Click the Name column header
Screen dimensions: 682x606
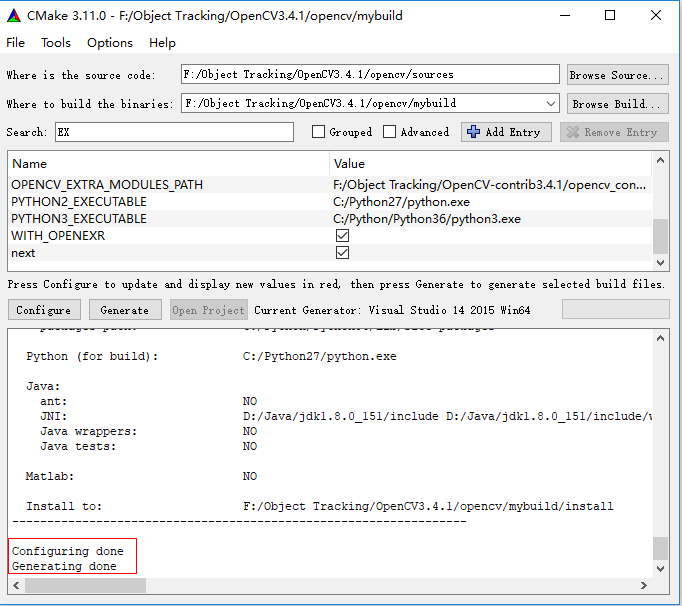point(29,164)
